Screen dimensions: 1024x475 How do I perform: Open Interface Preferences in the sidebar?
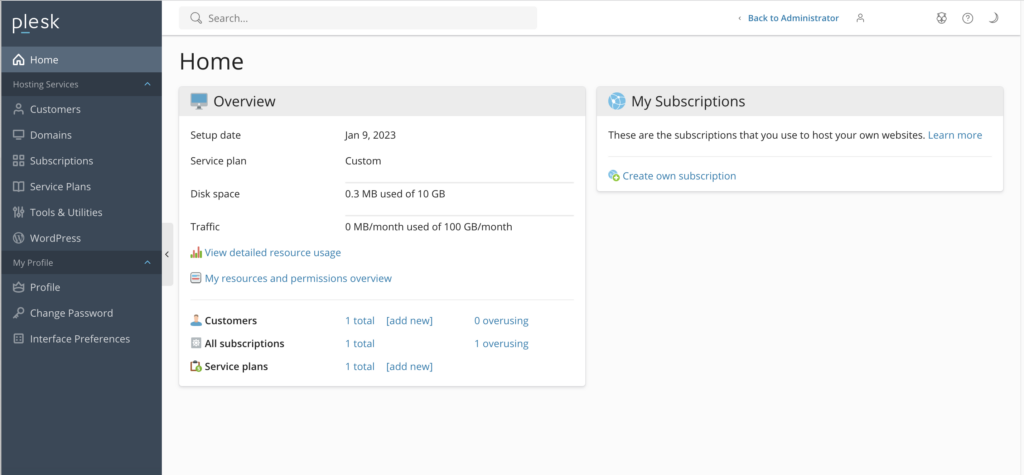(81, 338)
